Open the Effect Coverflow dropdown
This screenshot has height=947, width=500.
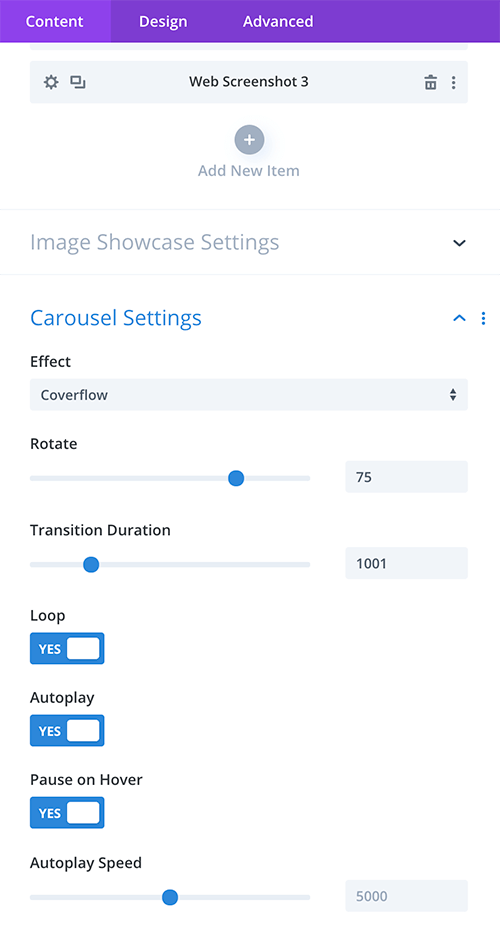[x=249, y=395]
